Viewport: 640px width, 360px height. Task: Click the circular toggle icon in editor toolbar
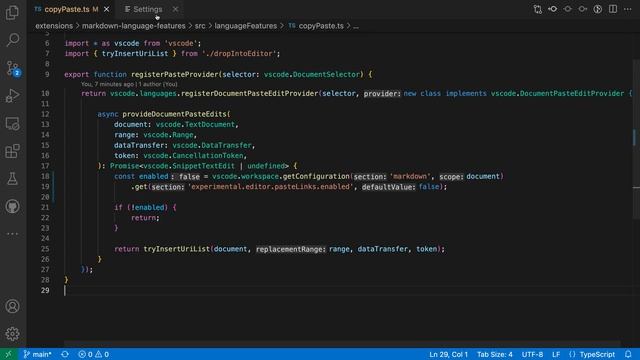tap(598, 9)
